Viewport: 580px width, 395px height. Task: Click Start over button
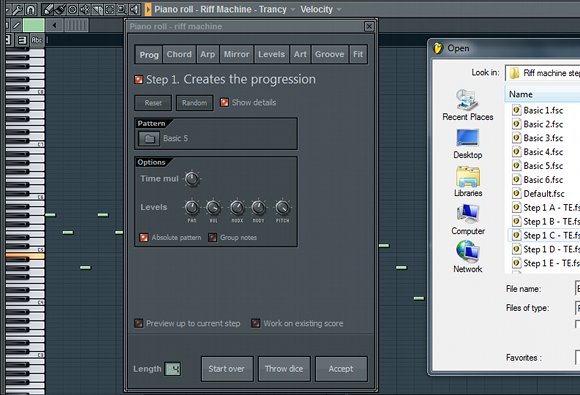click(x=227, y=369)
